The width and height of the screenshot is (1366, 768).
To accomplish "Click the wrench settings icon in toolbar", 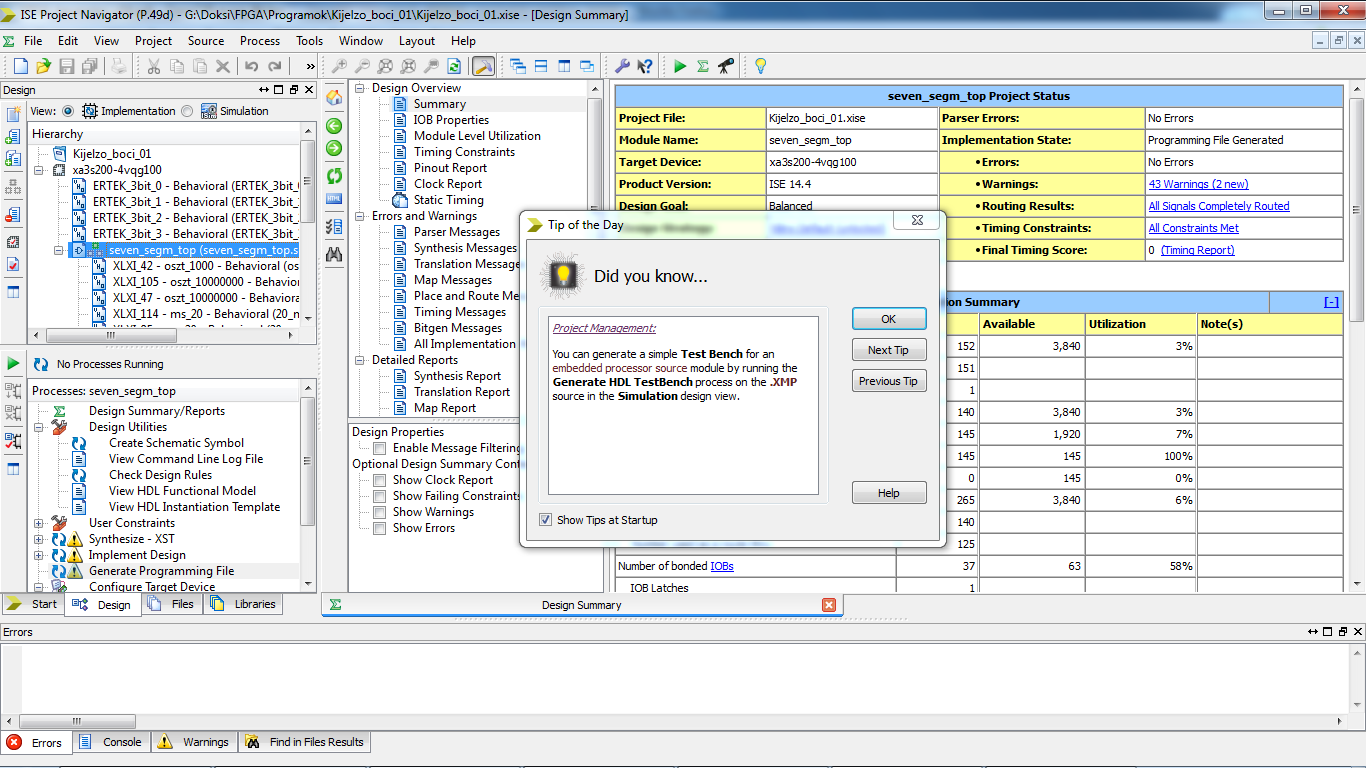I will tap(621, 66).
